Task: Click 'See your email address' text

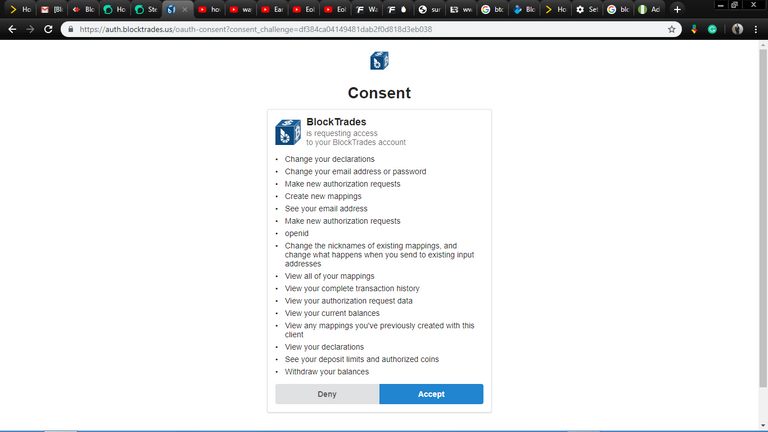Action: click(x=326, y=209)
